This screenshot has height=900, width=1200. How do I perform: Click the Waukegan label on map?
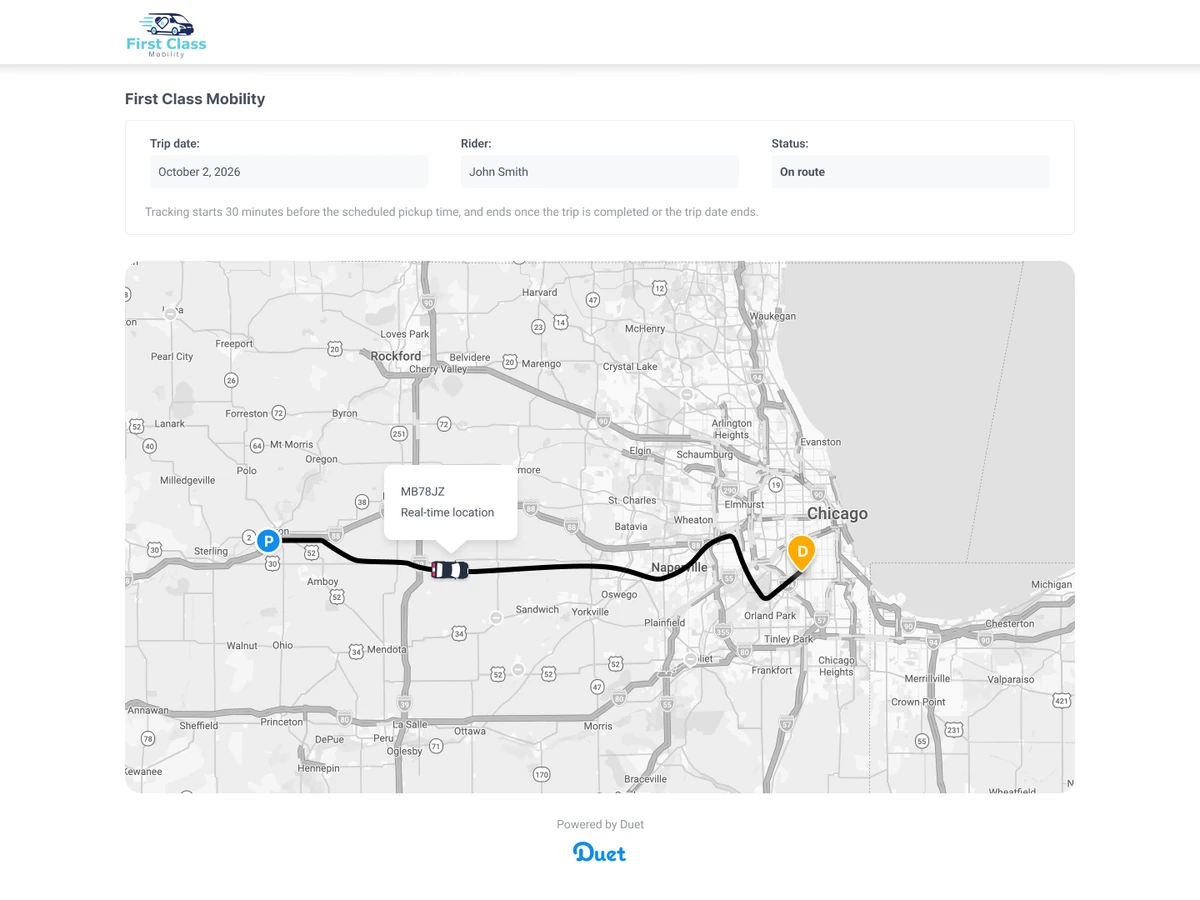pyautogui.click(x=773, y=316)
